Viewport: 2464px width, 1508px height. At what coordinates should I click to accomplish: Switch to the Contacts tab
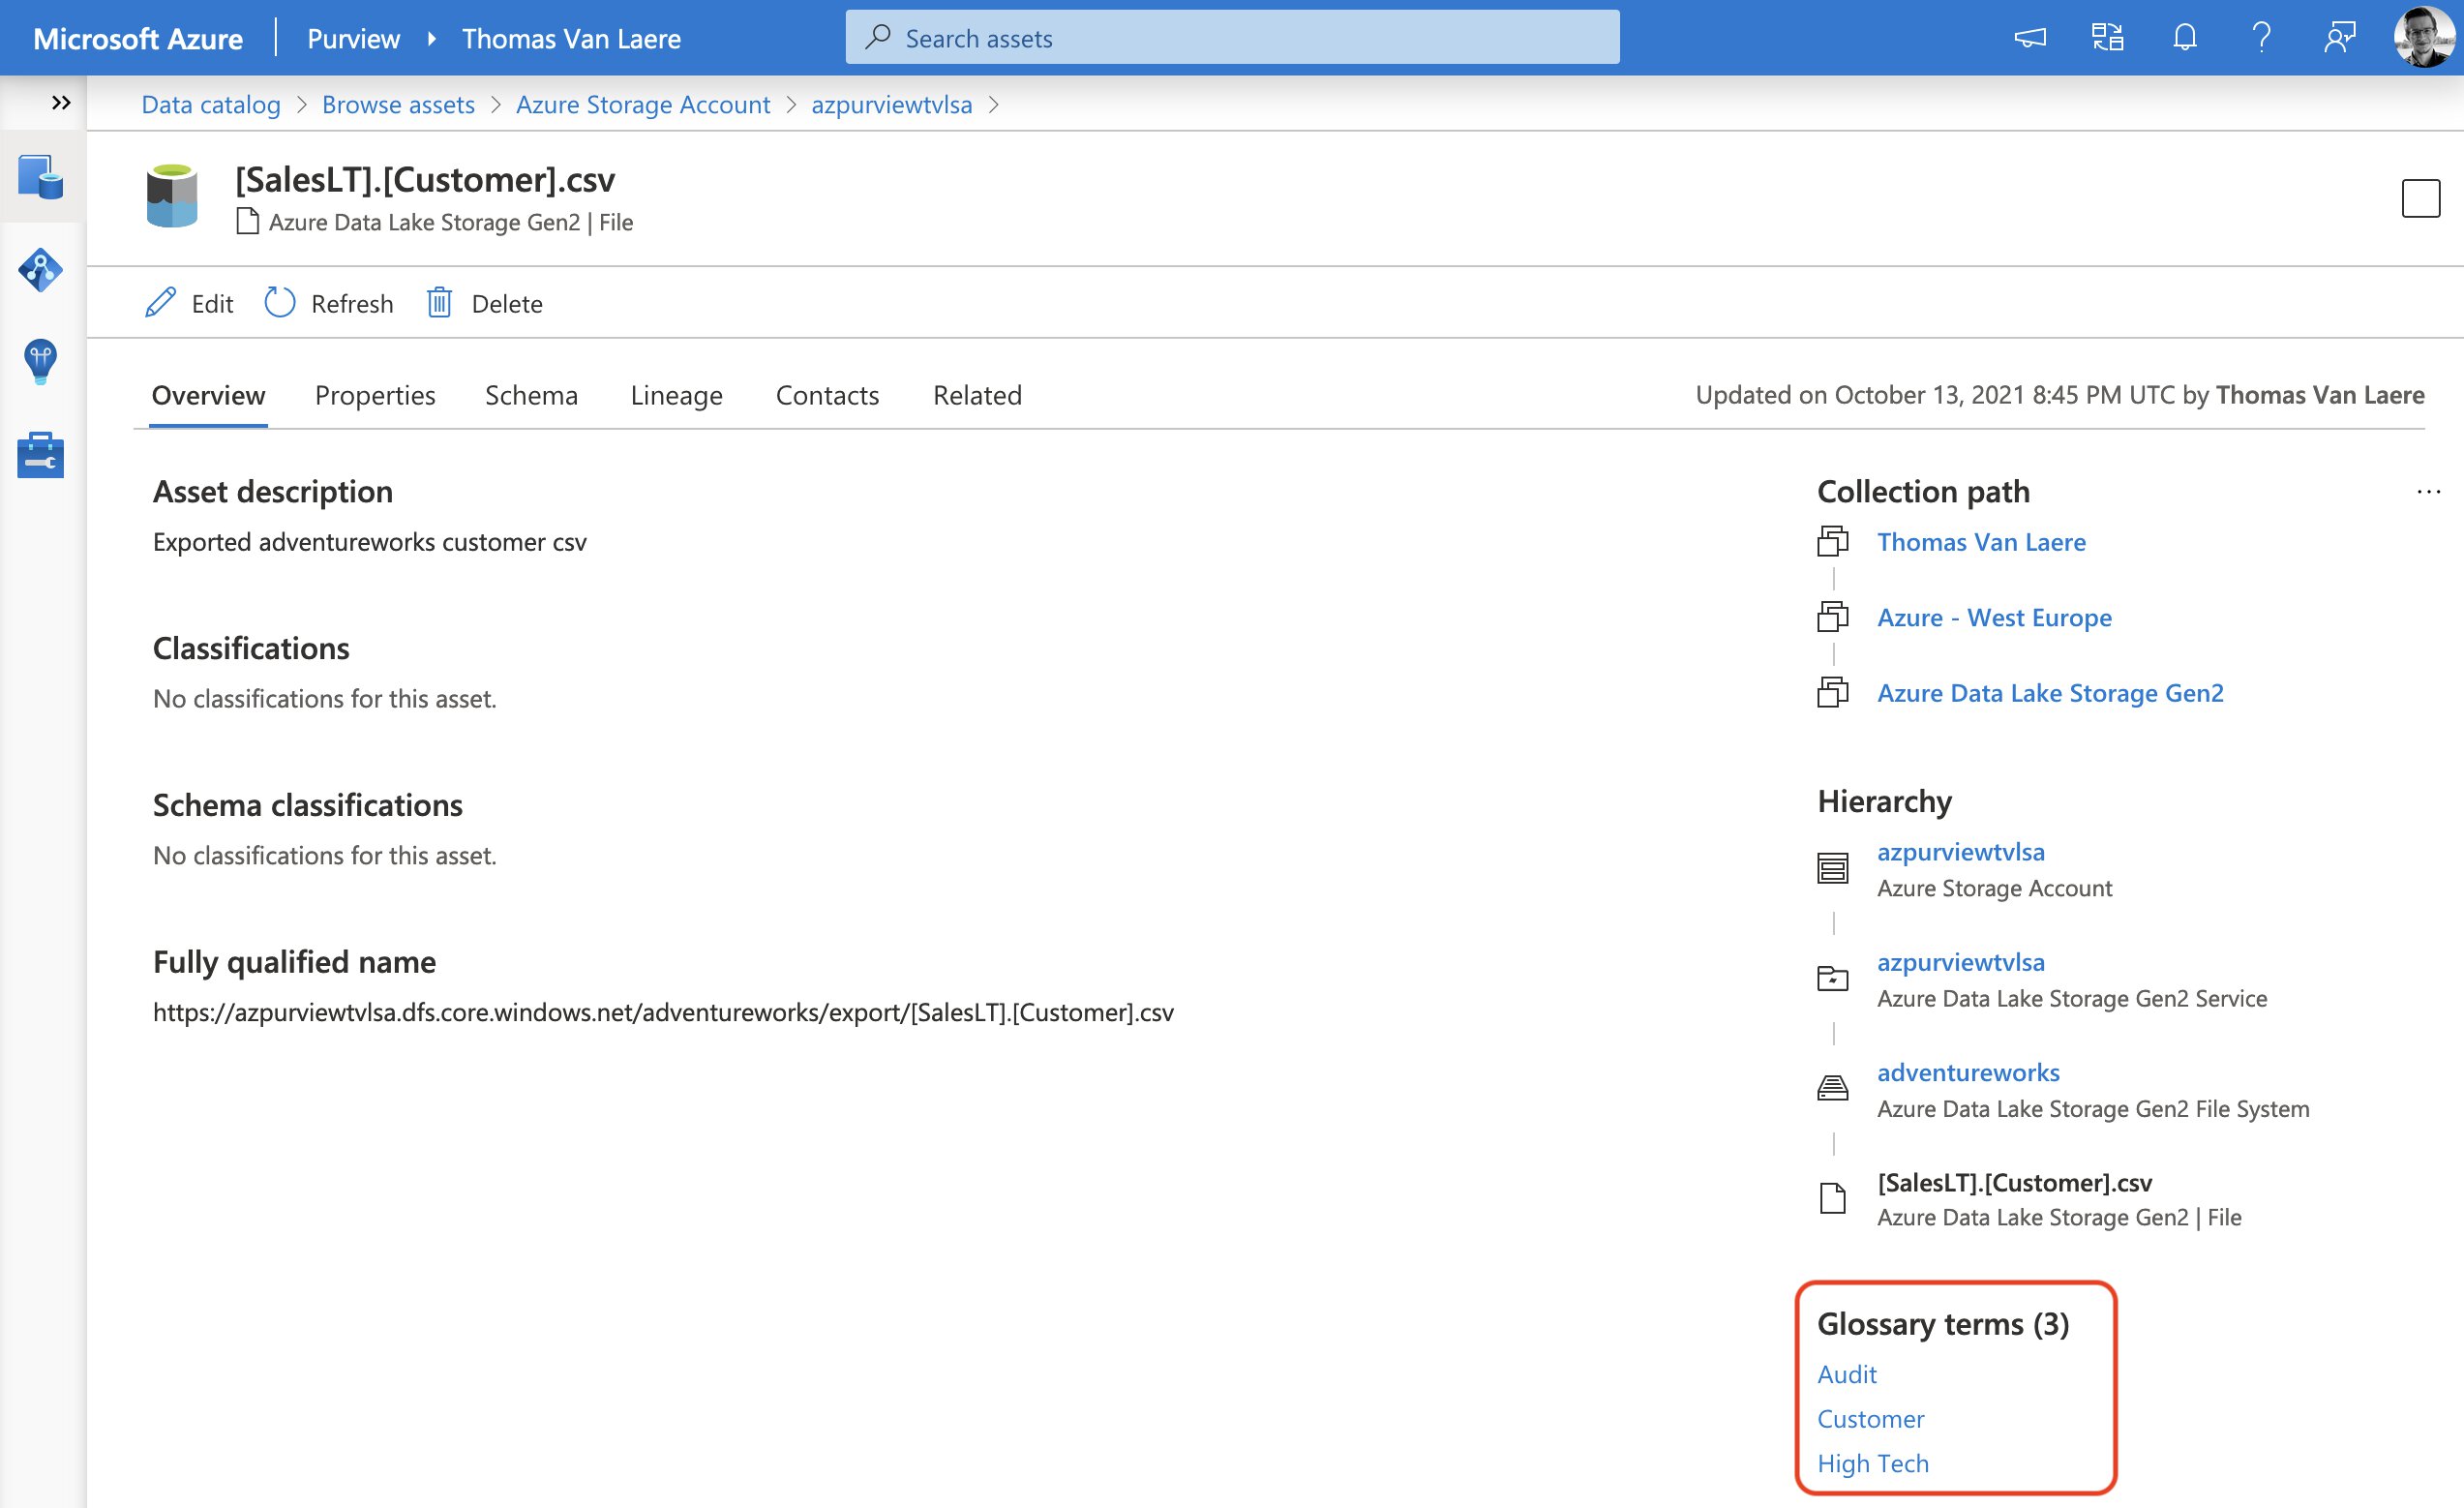pos(827,395)
